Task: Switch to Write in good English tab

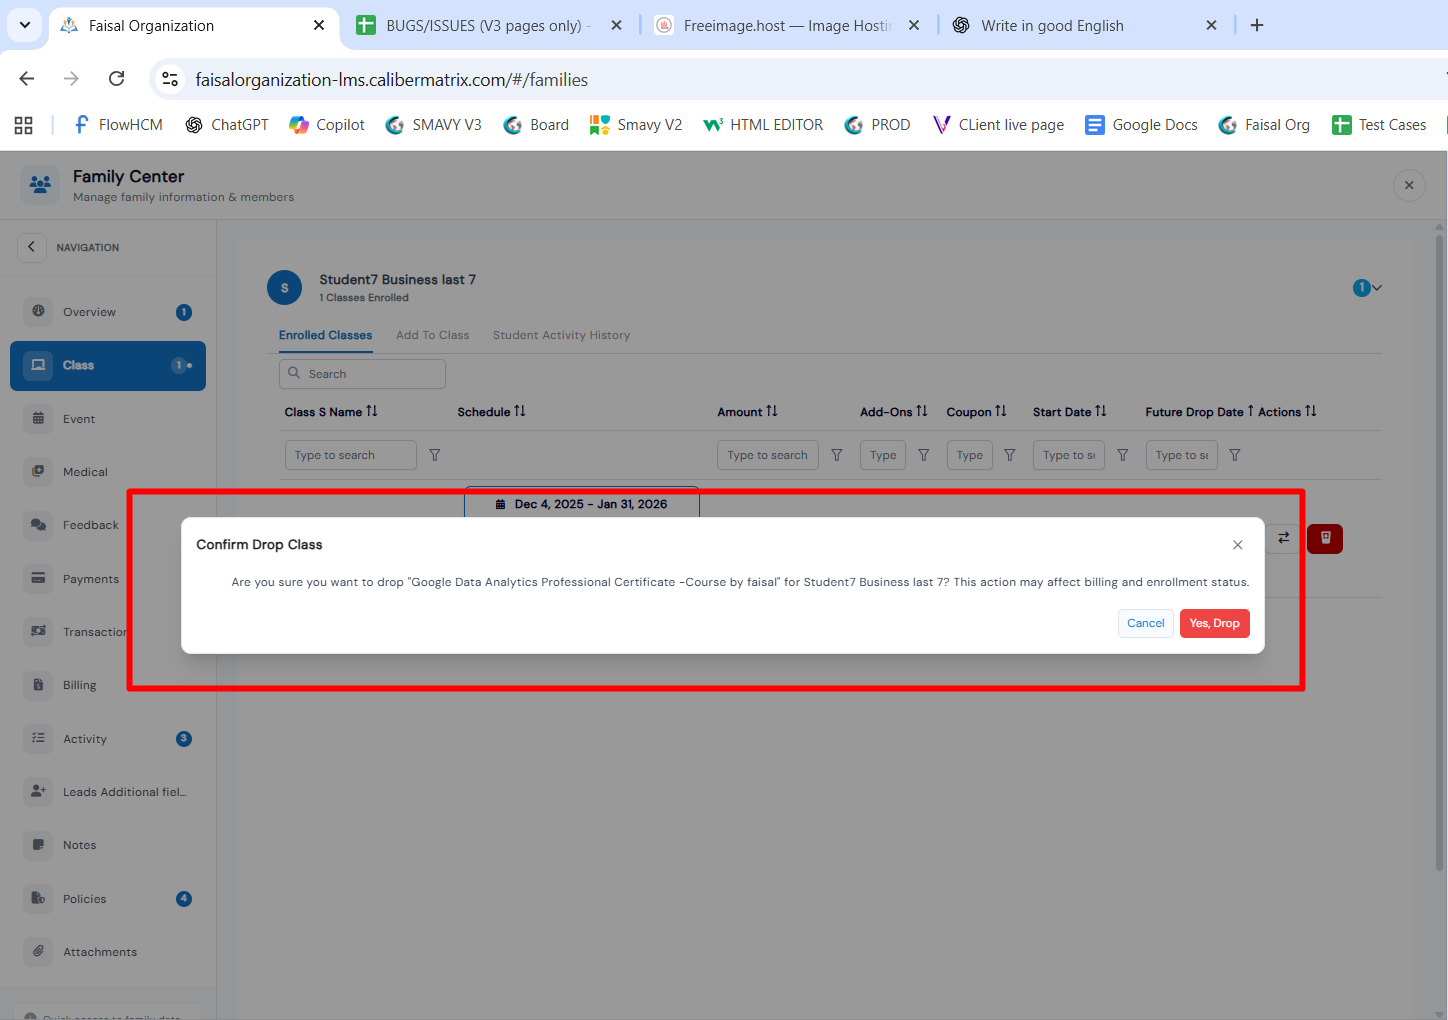Action: tap(1084, 25)
